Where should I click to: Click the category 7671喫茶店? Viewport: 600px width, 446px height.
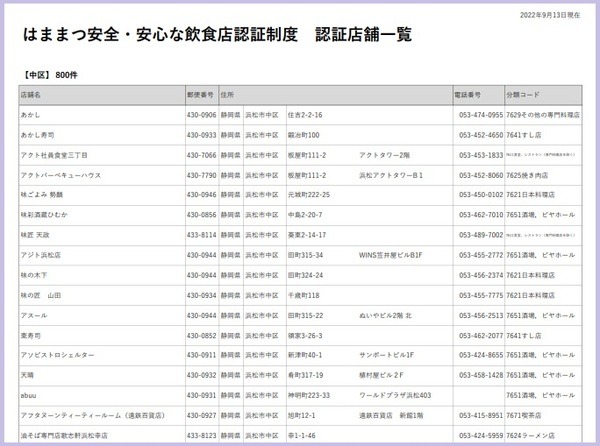pyautogui.click(x=523, y=415)
